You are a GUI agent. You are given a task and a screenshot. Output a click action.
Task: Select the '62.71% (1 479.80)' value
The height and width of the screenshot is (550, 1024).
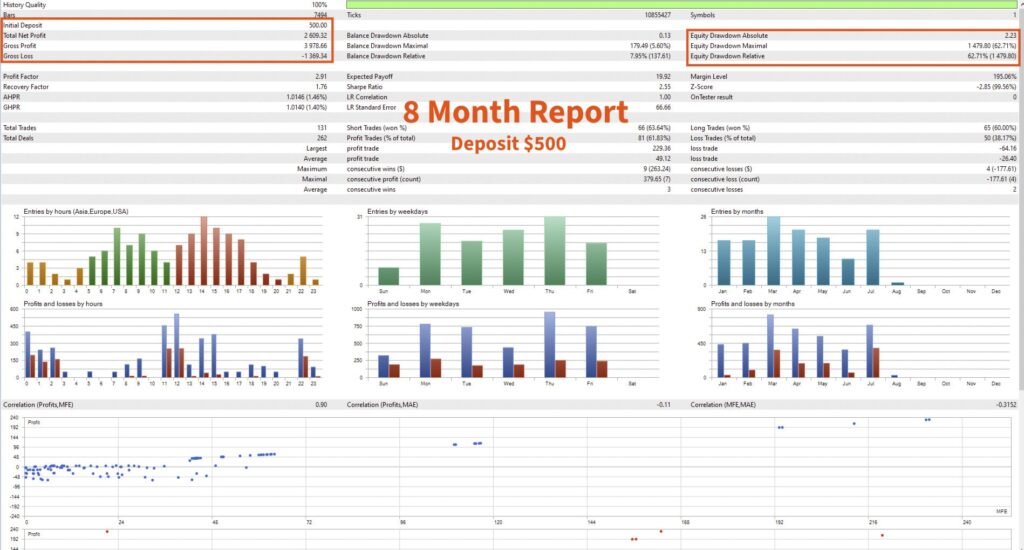(x=992, y=56)
